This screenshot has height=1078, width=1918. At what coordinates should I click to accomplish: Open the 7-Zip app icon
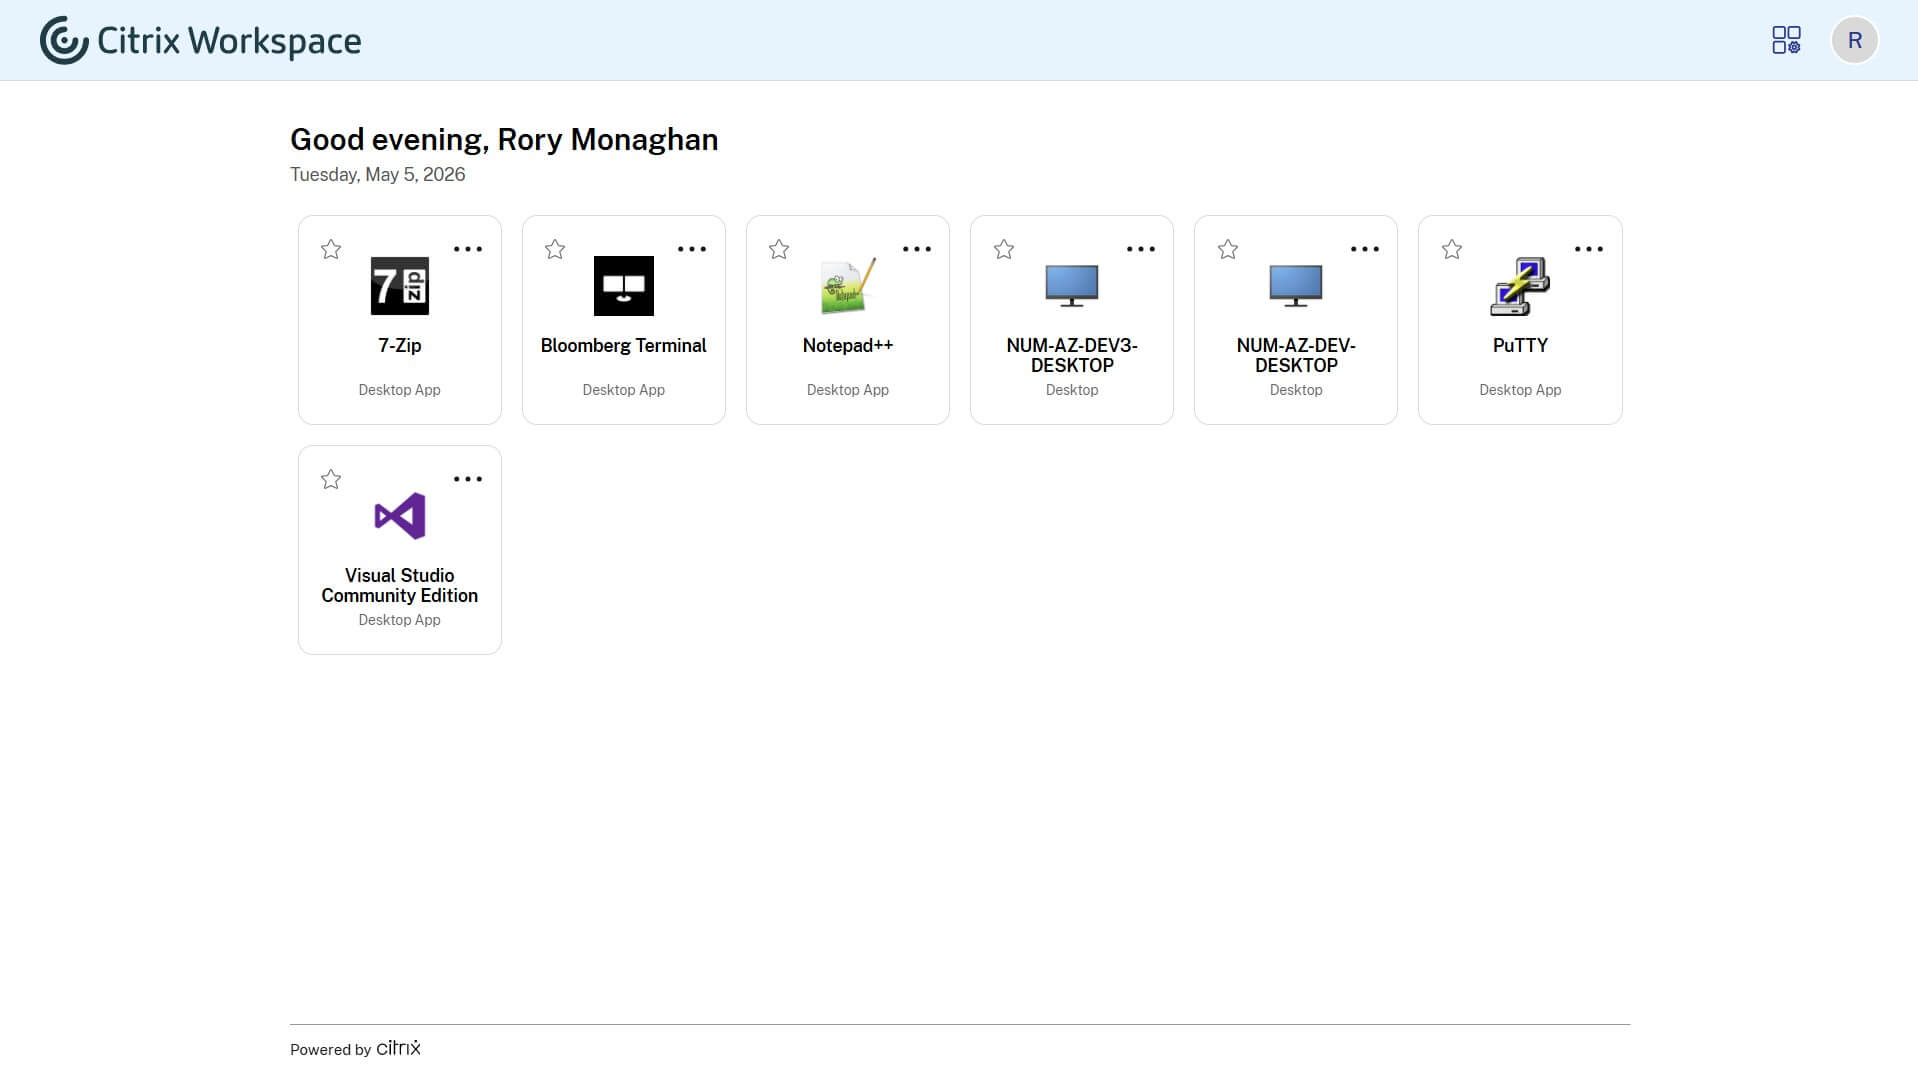[399, 286]
